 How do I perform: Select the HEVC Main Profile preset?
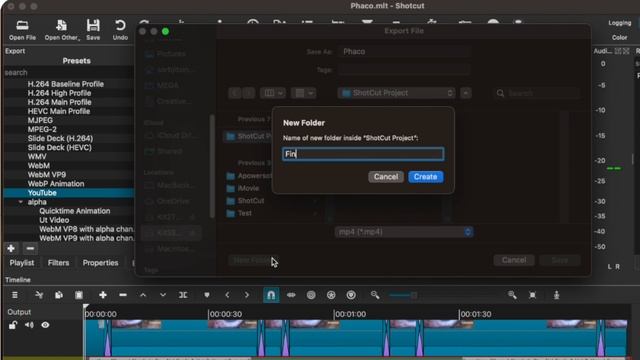tap(59, 111)
